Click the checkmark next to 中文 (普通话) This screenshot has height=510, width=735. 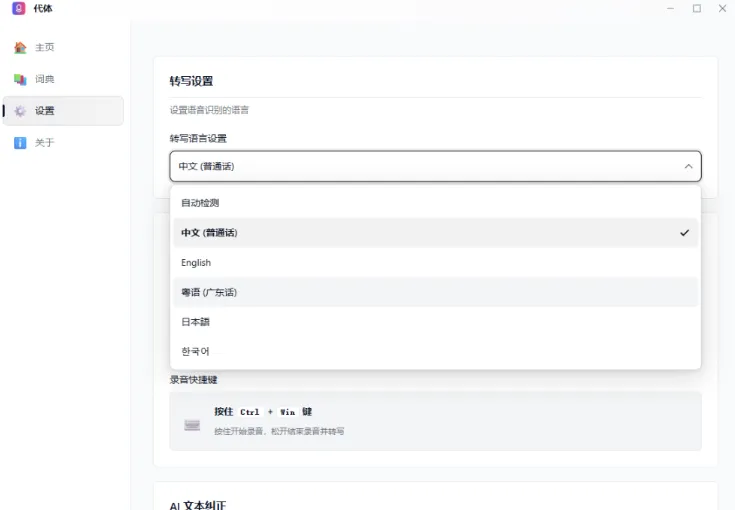[684, 233]
